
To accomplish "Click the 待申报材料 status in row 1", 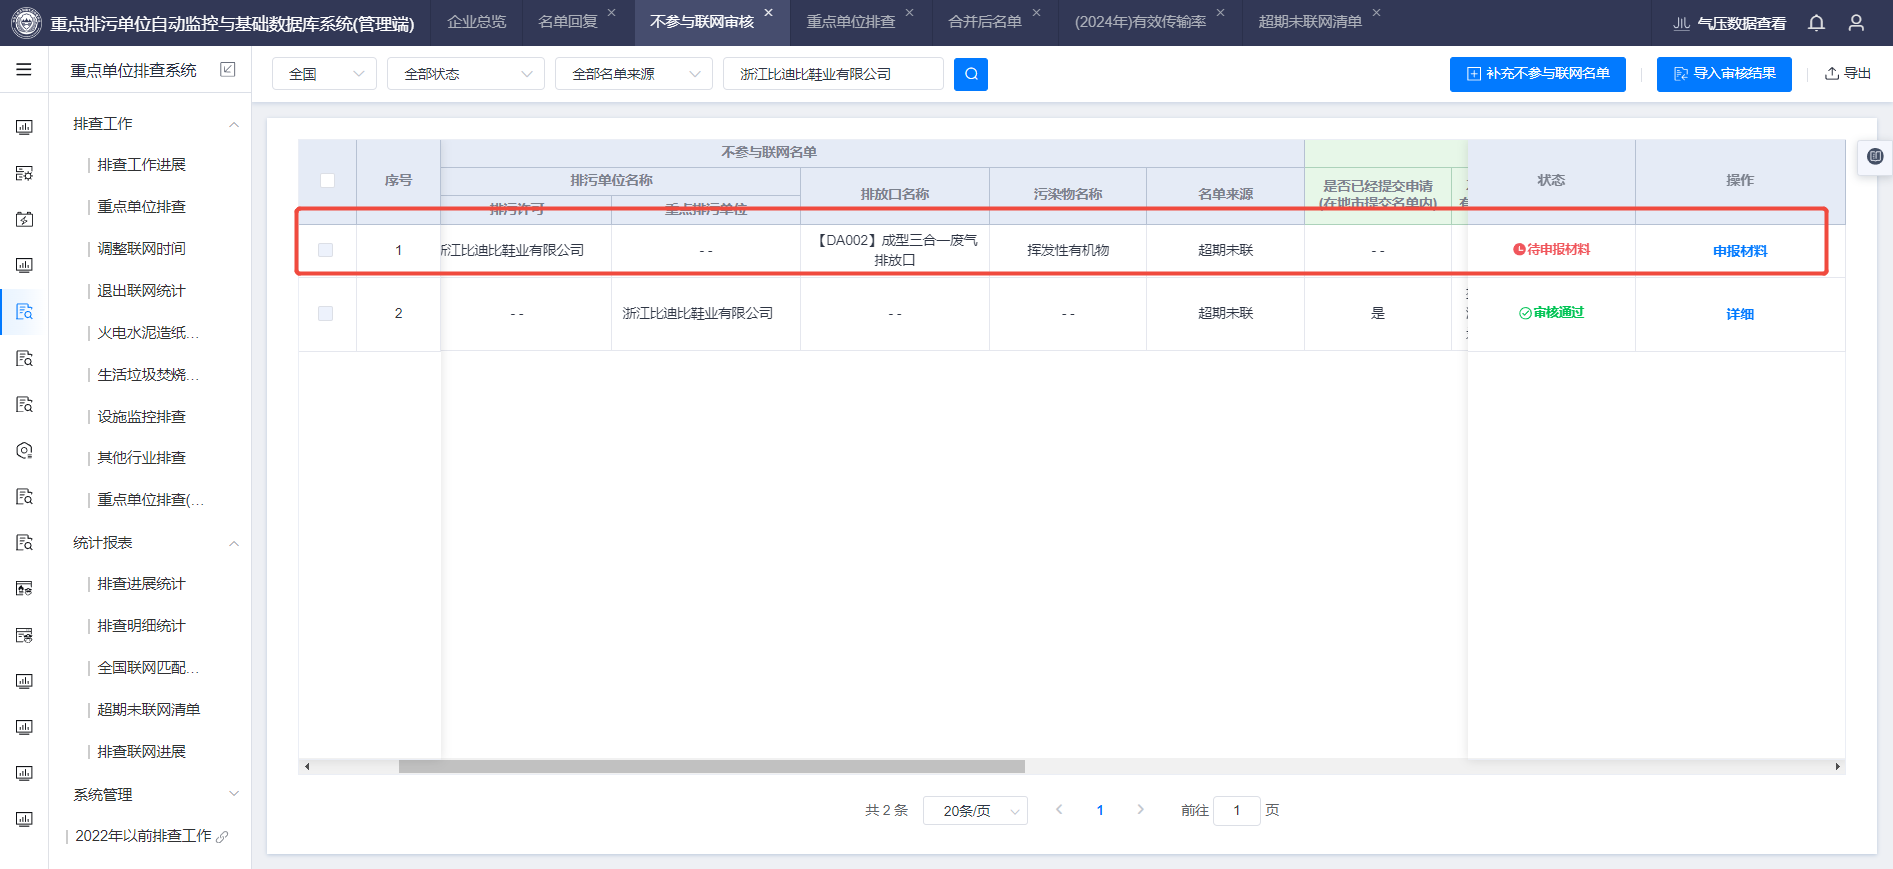I will pos(1551,250).
